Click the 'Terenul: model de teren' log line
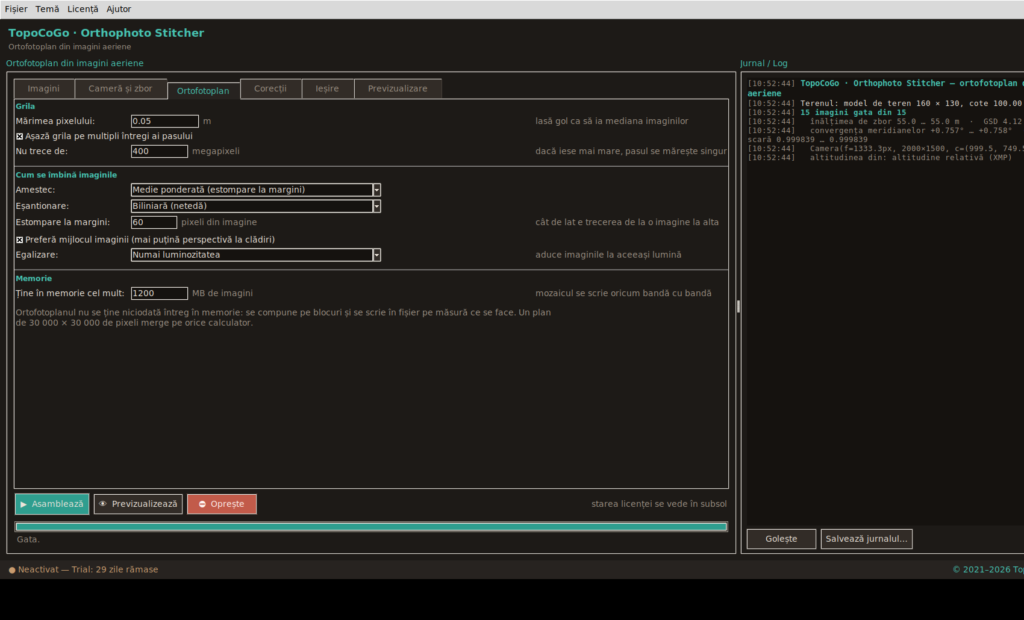Image resolution: width=1024 pixels, height=620 pixels. (910, 103)
